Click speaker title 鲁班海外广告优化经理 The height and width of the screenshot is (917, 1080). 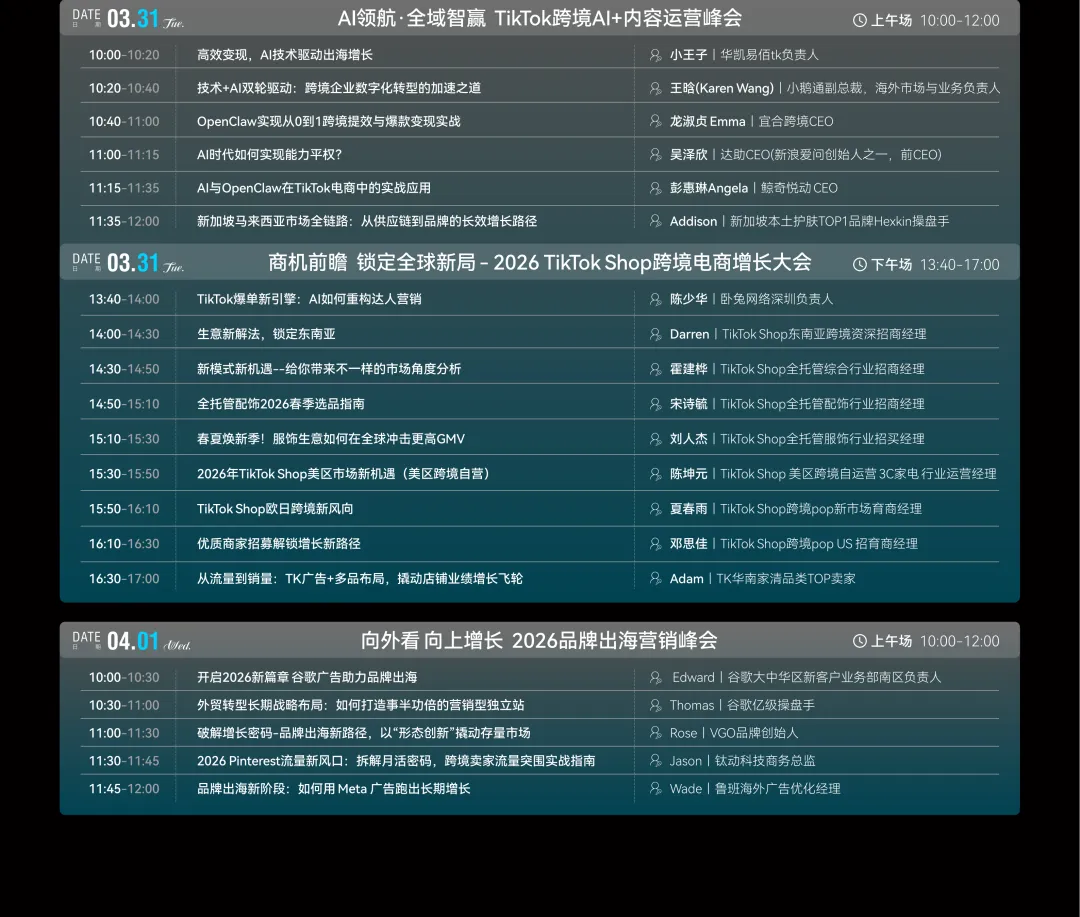coord(777,789)
